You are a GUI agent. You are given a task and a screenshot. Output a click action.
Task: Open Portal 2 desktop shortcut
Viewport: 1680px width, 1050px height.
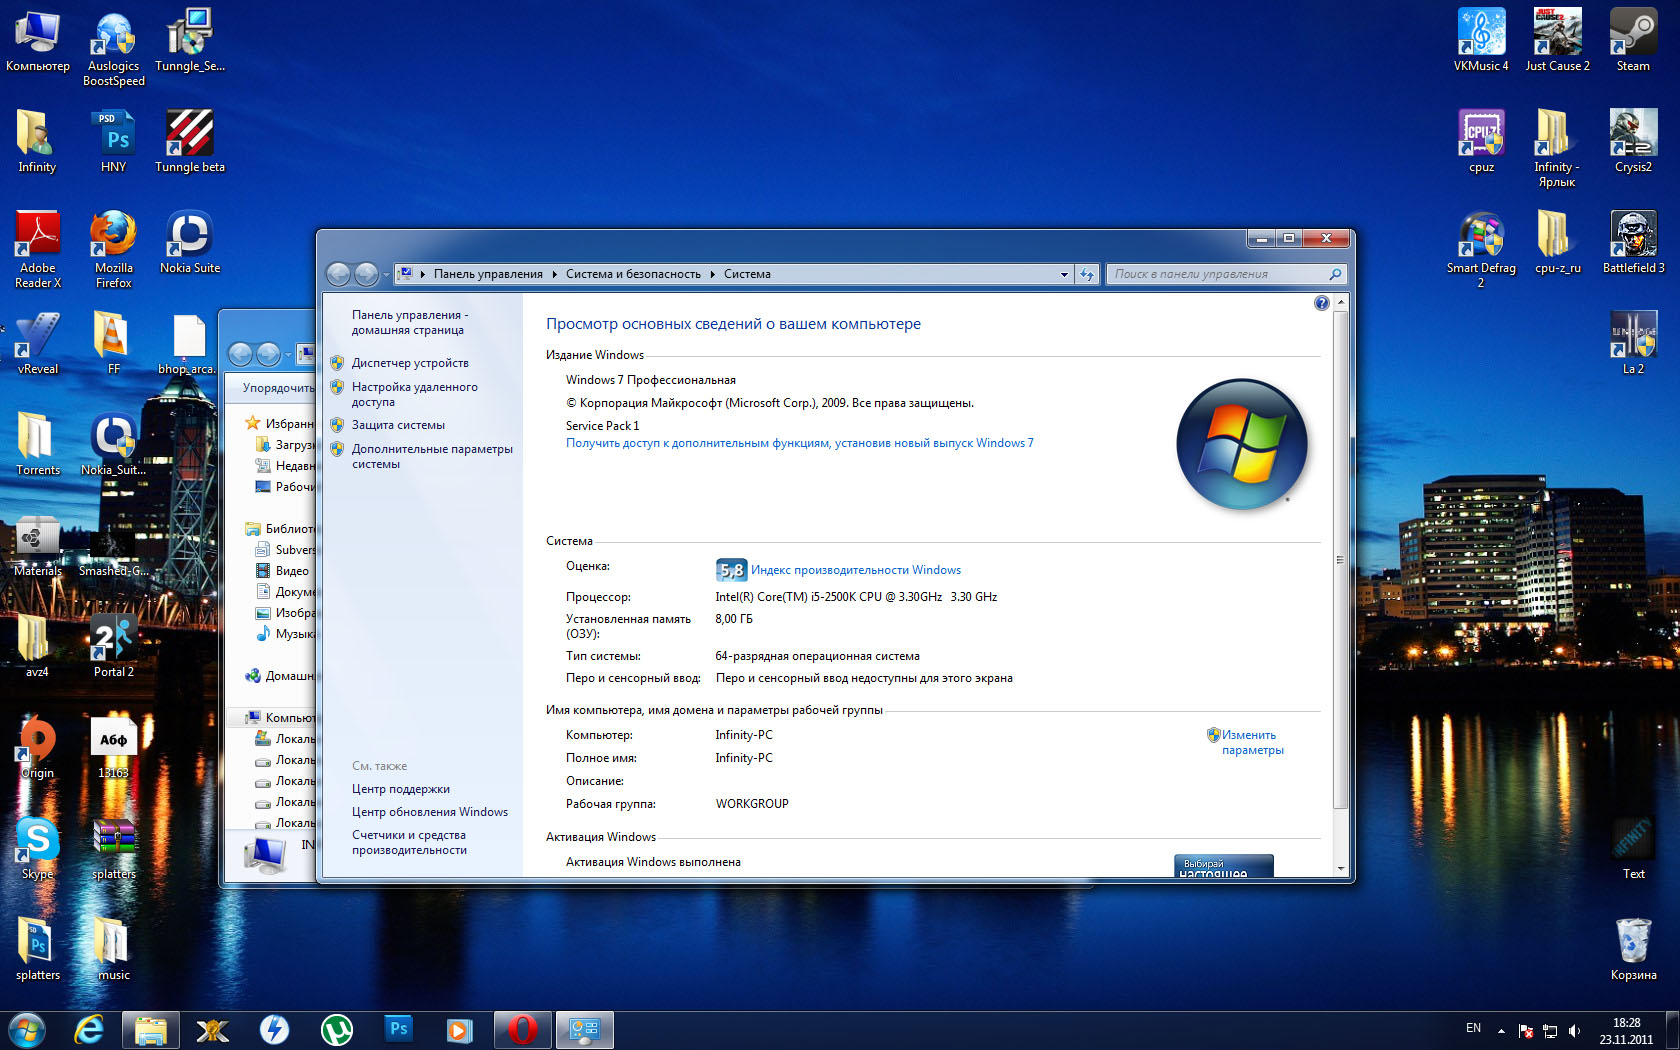tap(113, 646)
